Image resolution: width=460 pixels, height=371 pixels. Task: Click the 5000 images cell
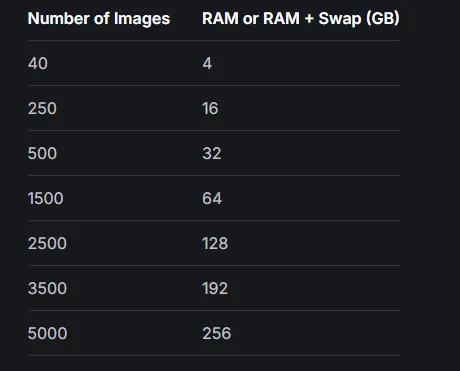[48, 333]
